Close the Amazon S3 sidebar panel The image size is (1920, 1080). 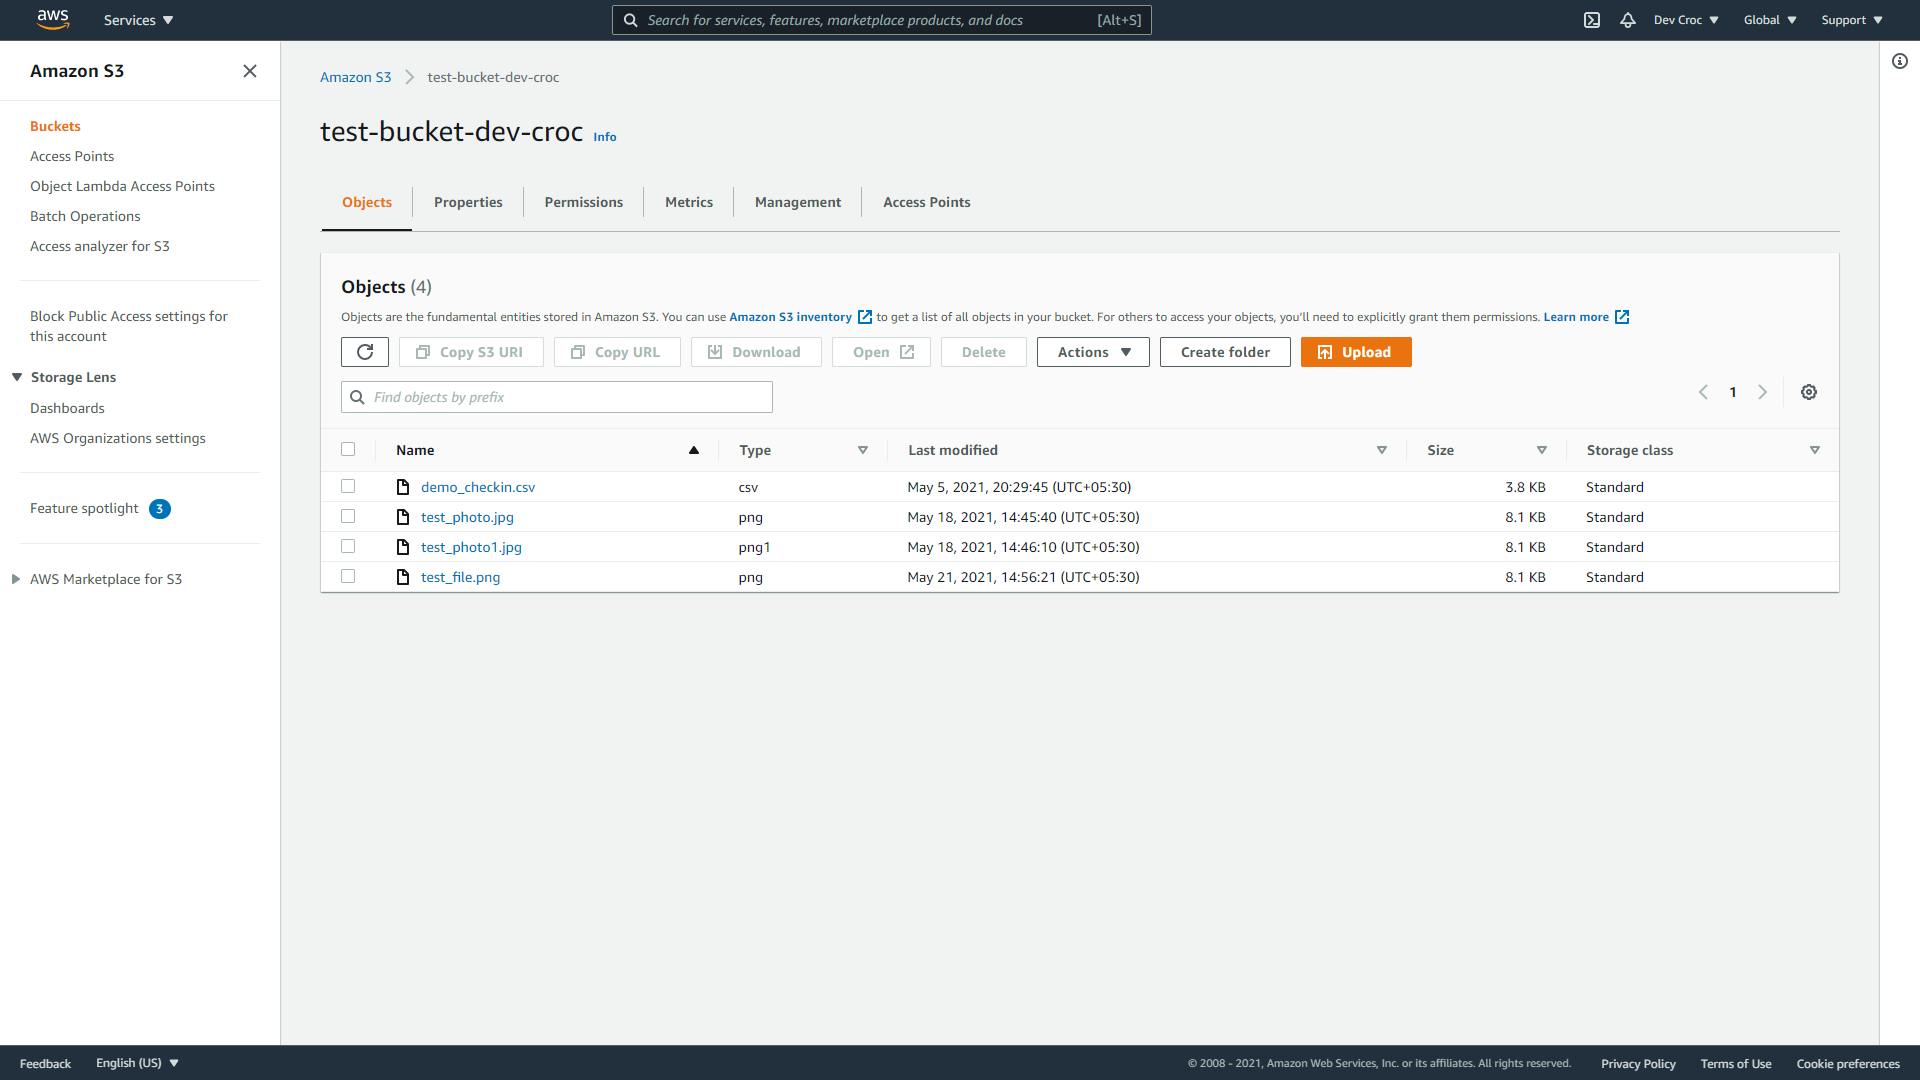(250, 71)
